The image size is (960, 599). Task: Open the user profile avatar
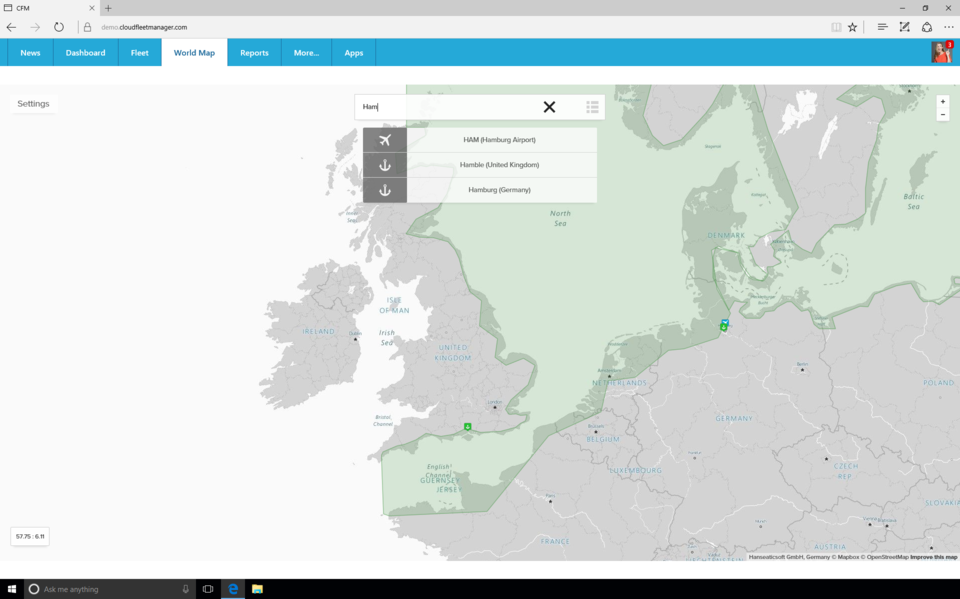point(940,53)
